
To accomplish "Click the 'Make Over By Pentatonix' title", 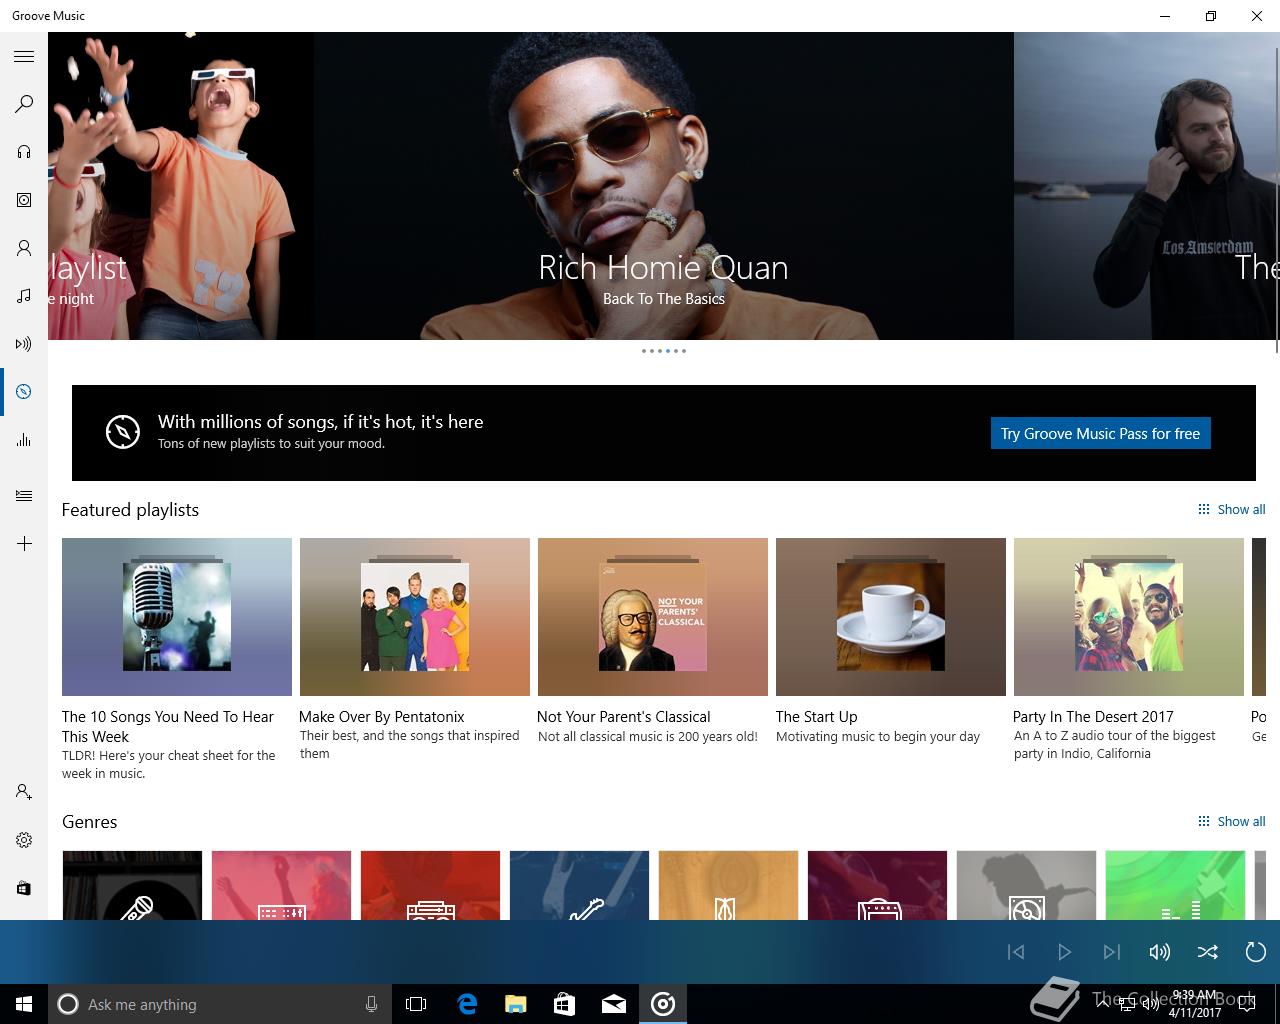I will pyautogui.click(x=382, y=717).
